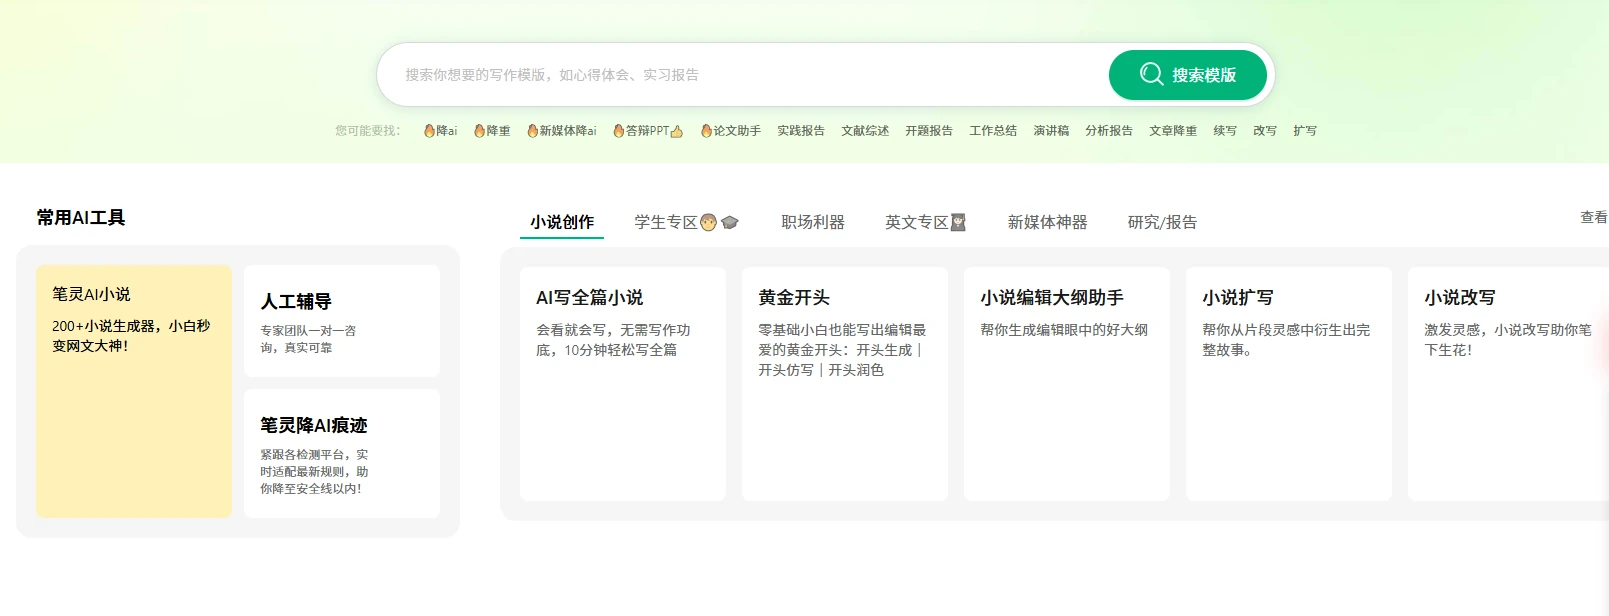
Task: Open the 实践报告 suggestion link
Action: pos(801,131)
